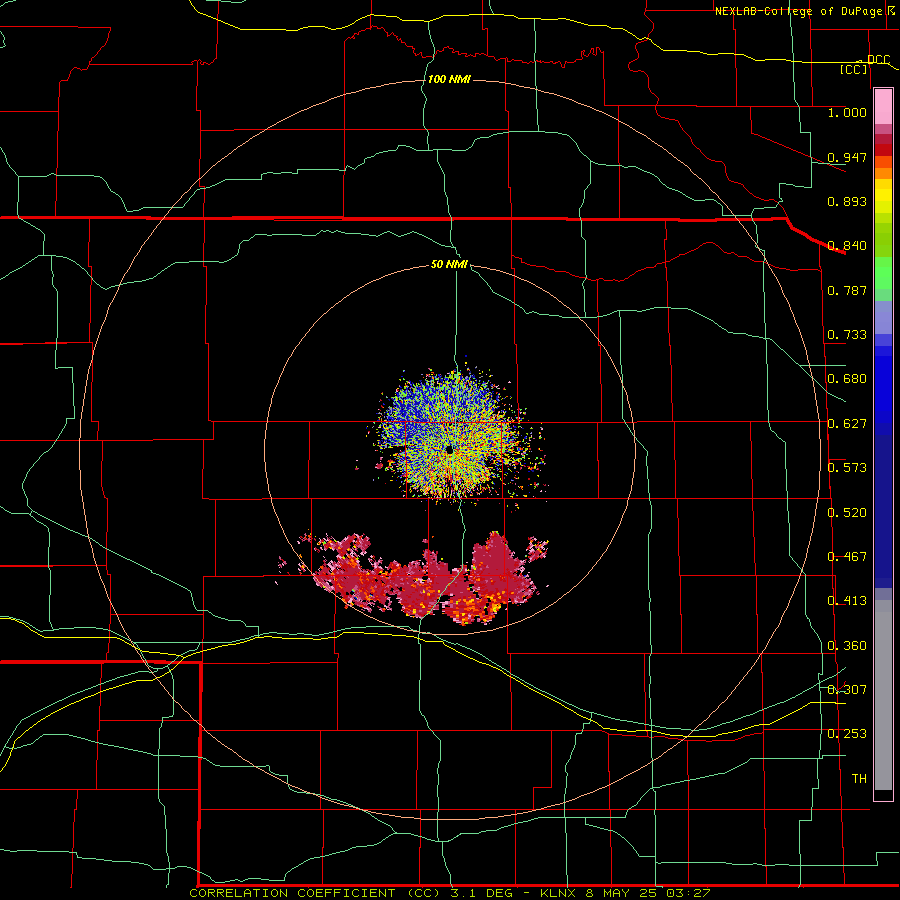Screen dimensions: 900x900
Task: Click the 0.627 legend value
Action: (847, 424)
